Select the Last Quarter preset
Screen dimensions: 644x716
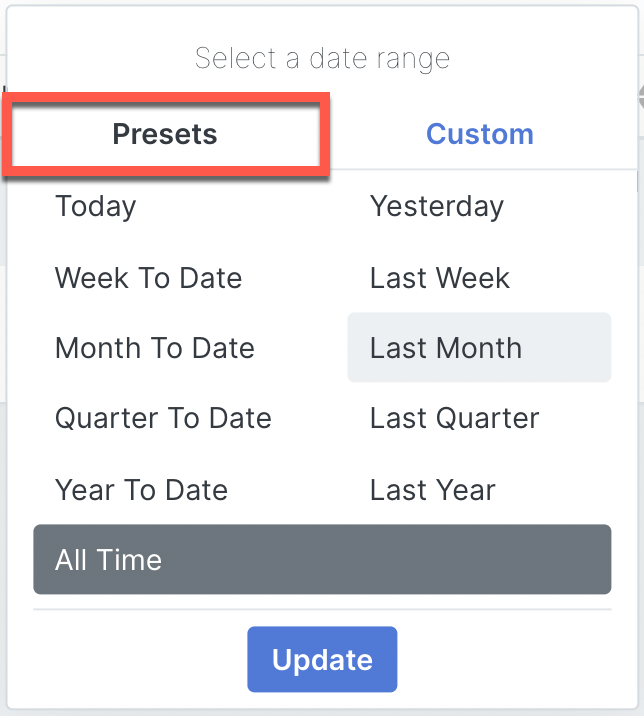point(455,418)
